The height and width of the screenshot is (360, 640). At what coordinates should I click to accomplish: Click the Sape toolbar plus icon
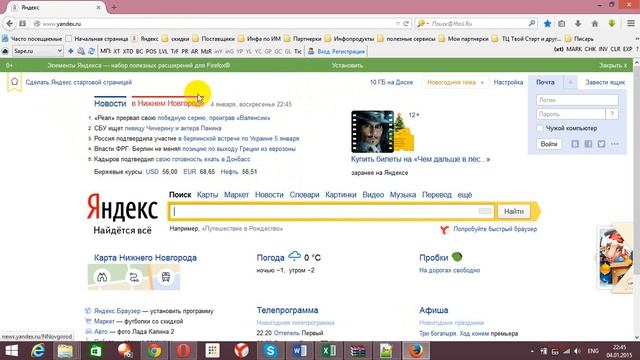(x=71, y=51)
